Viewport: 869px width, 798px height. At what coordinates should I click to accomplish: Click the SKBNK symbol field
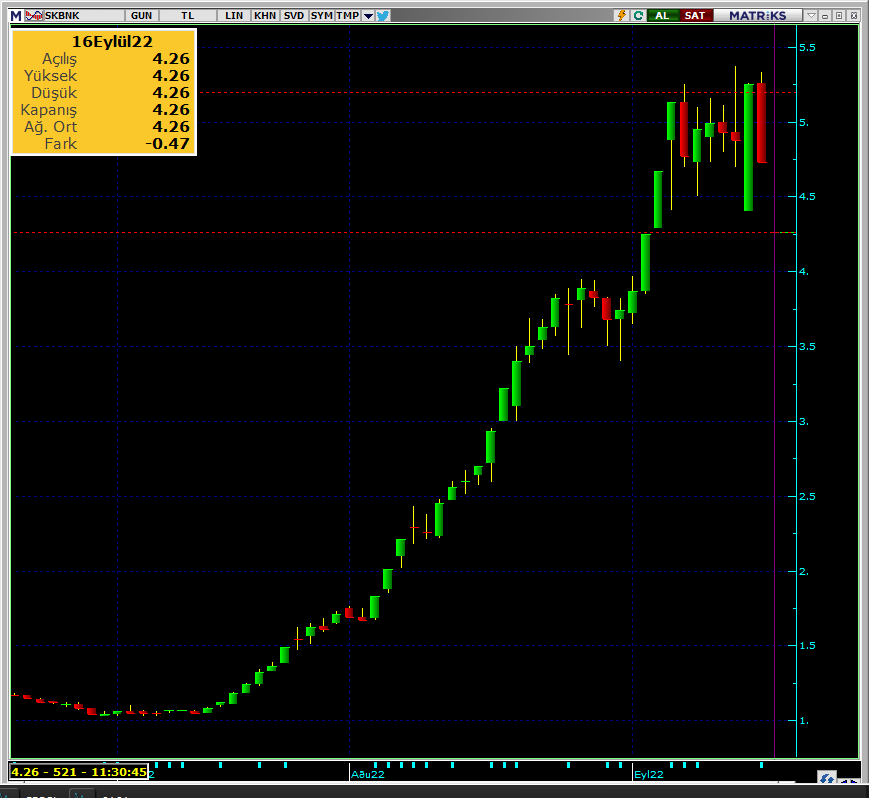click(x=83, y=16)
